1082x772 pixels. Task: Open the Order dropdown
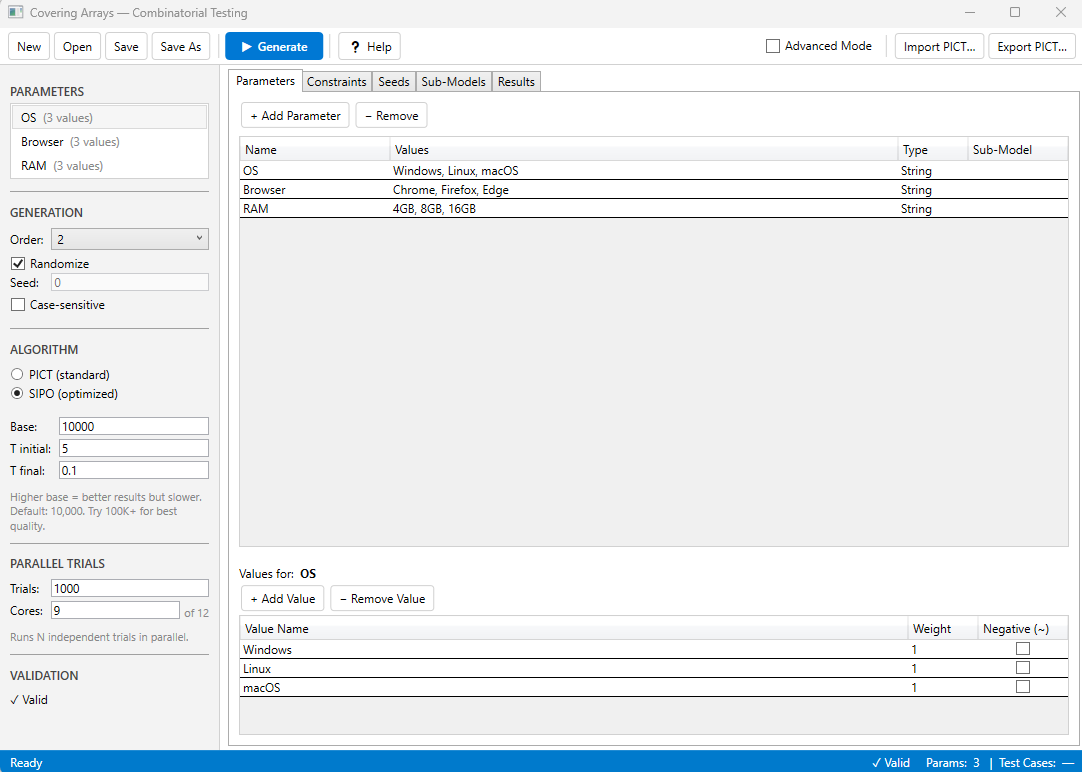129,239
